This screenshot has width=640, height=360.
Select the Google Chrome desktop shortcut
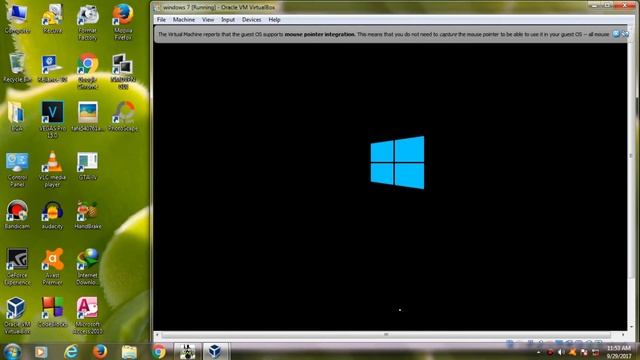88,71
